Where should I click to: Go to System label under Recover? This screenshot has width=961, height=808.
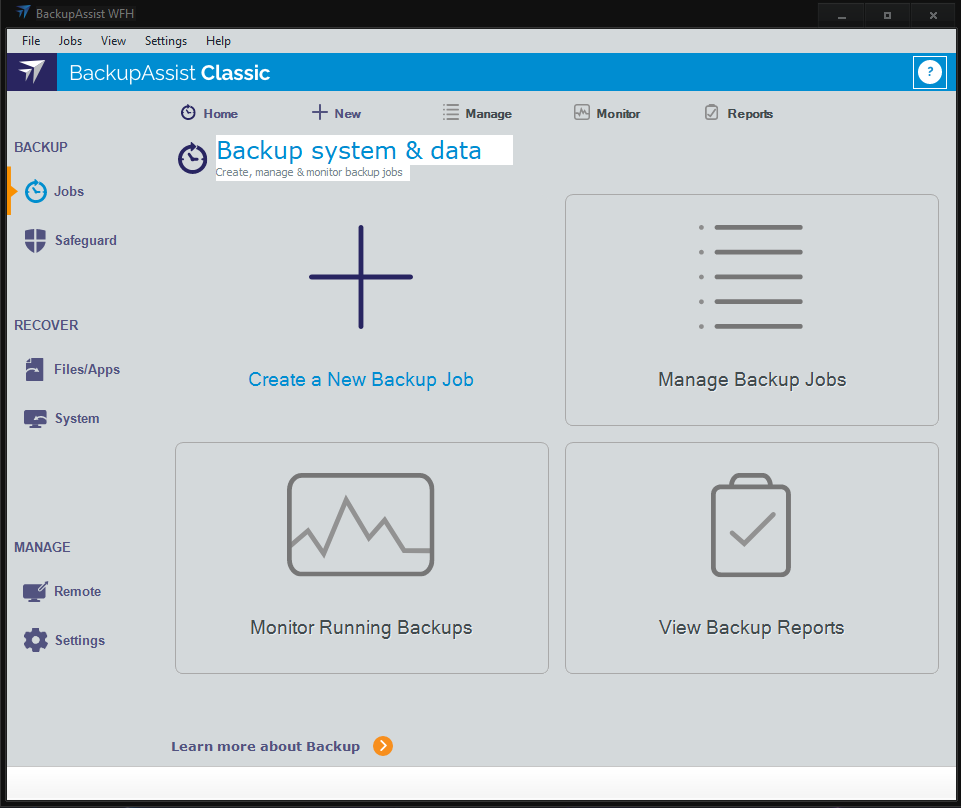(x=77, y=419)
